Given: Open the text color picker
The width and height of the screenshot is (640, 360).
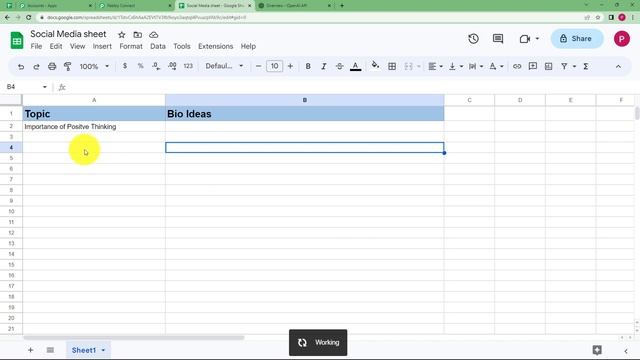Looking at the screenshot, I should click(x=356, y=67).
